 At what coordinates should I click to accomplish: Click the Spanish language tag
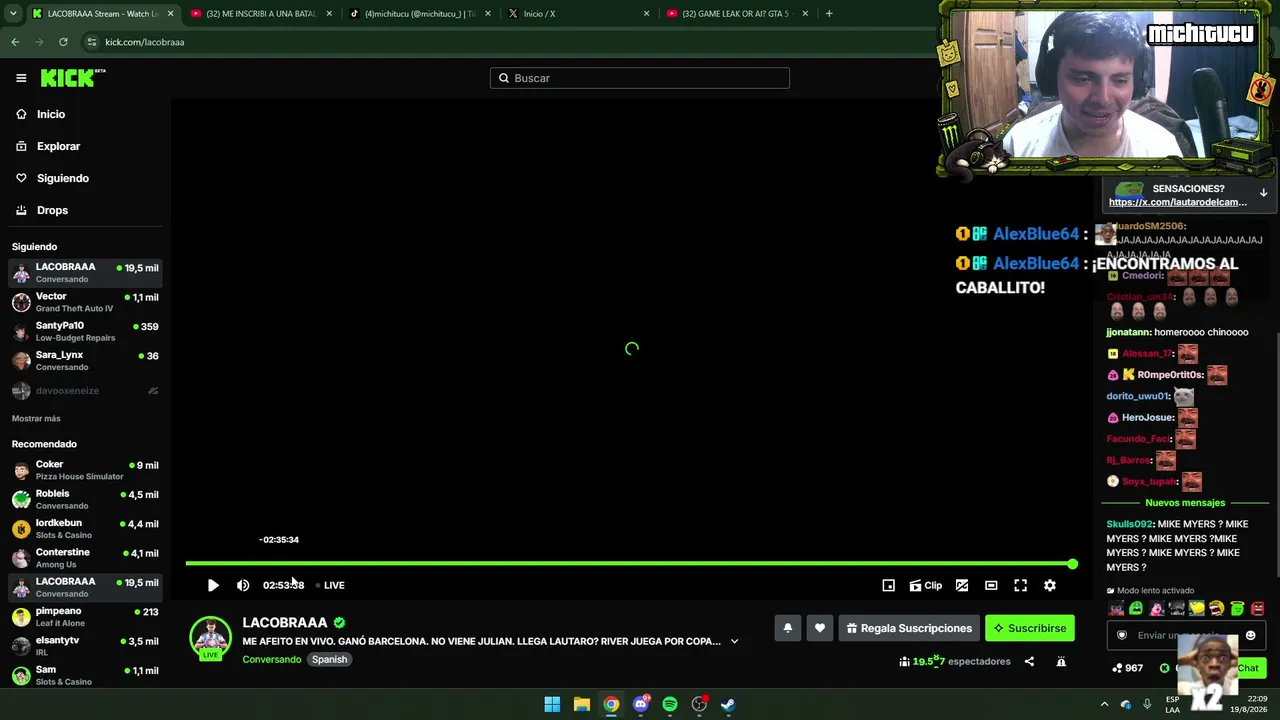[329, 660]
